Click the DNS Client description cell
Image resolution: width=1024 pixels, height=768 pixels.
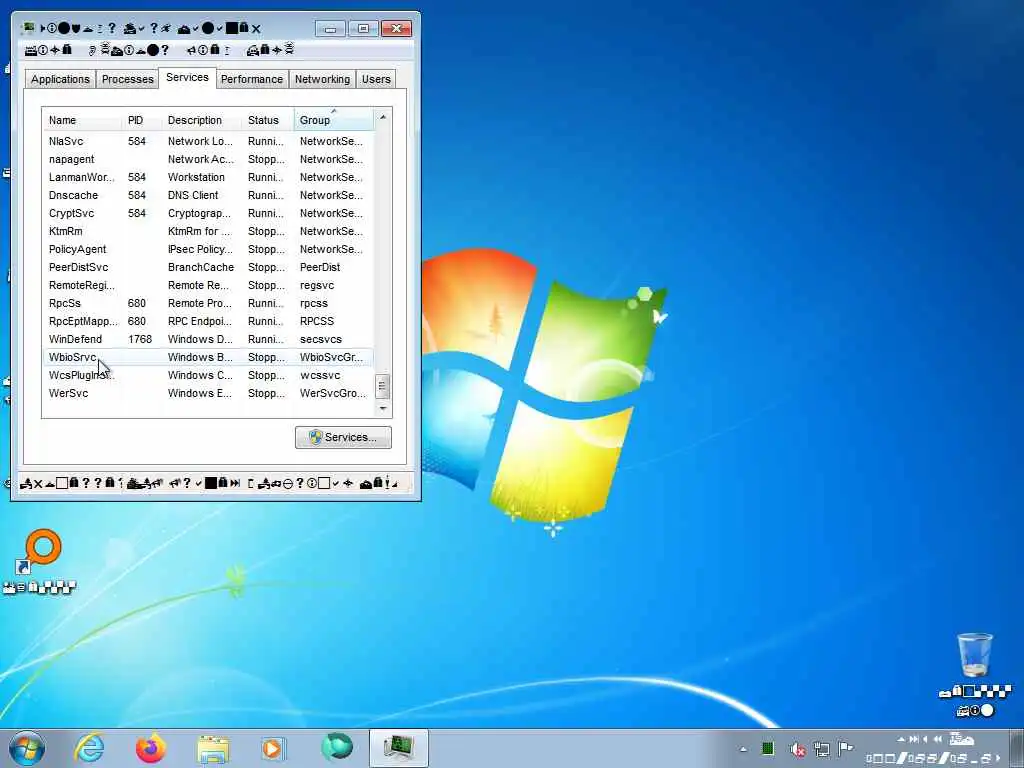click(x=193, y=195)
